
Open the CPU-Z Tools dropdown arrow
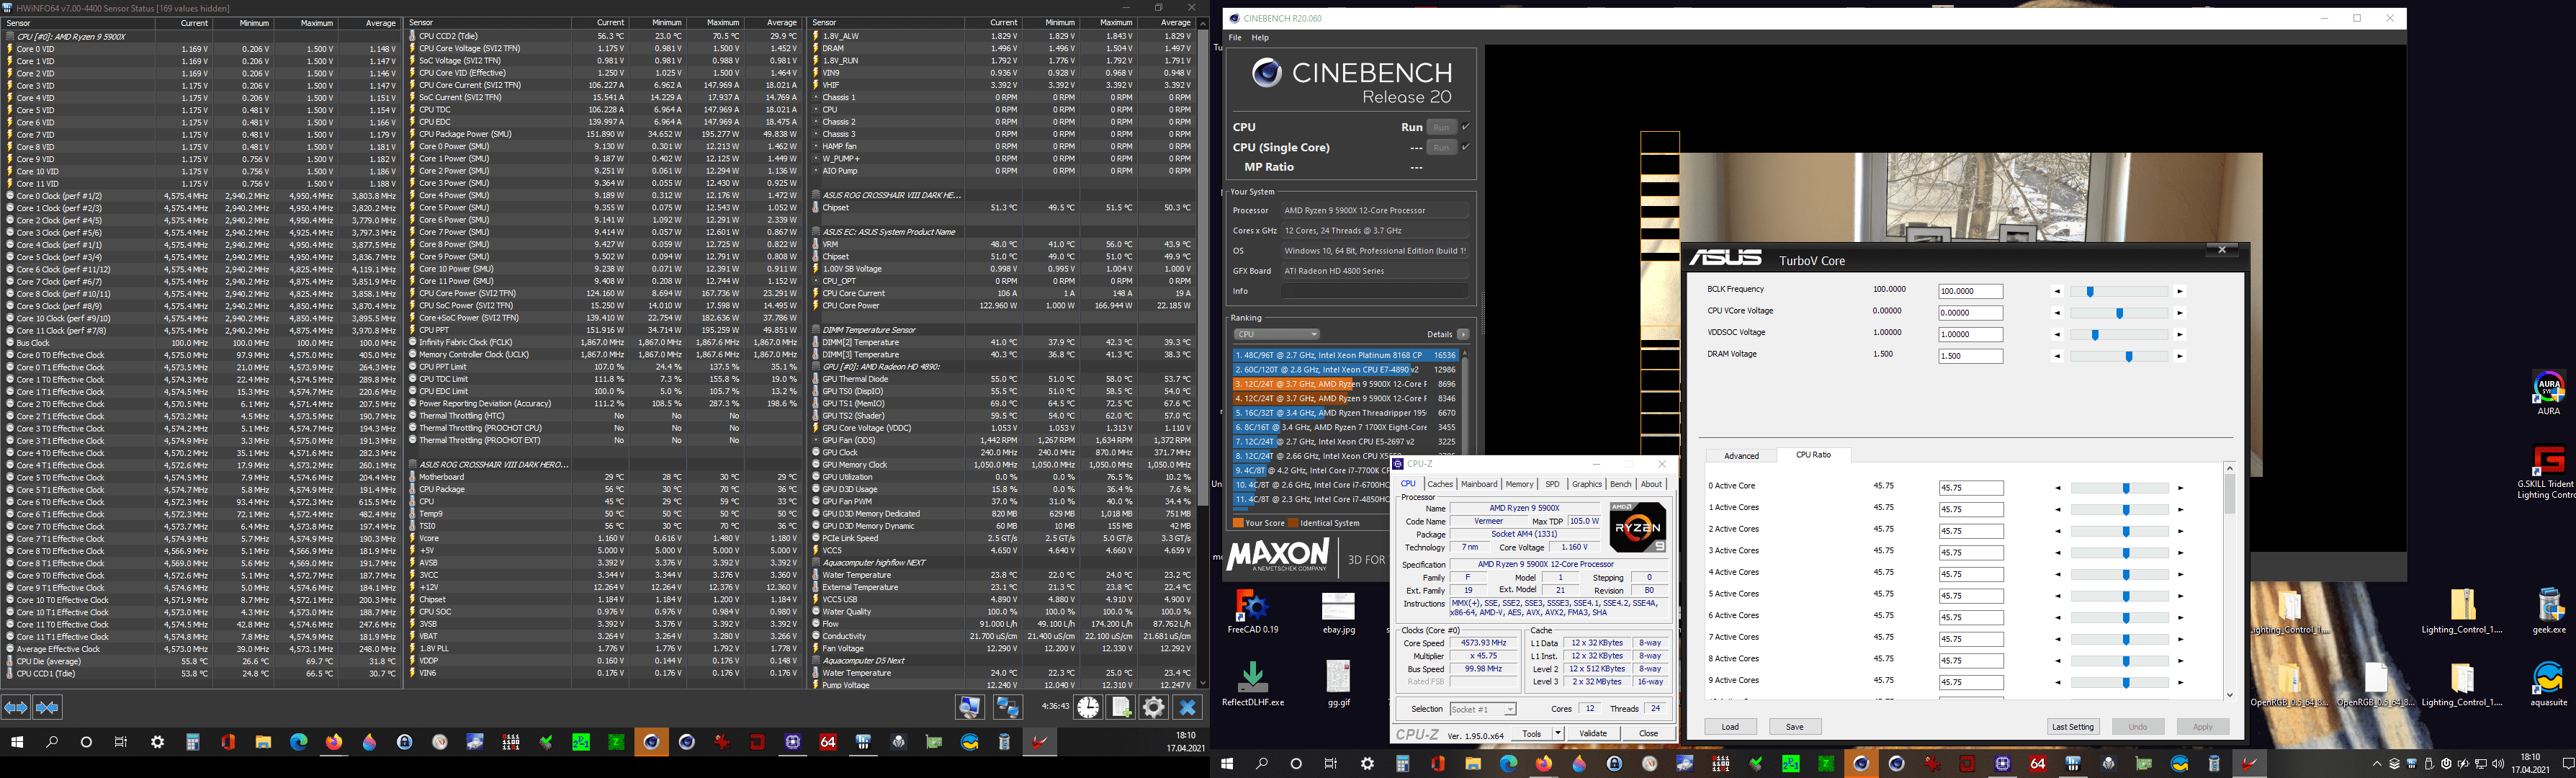click(x=1558, y=733)
